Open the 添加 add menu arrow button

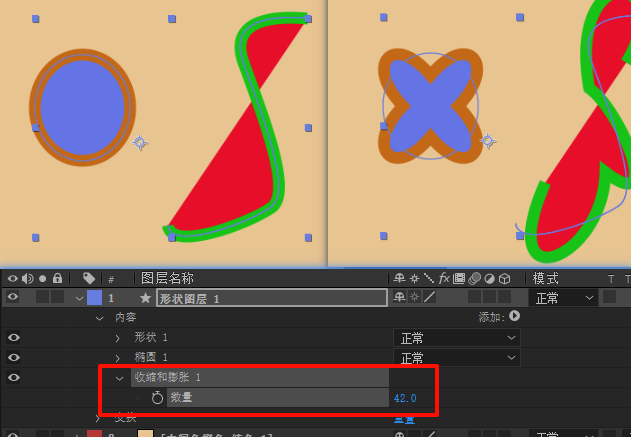pos(514,316)
